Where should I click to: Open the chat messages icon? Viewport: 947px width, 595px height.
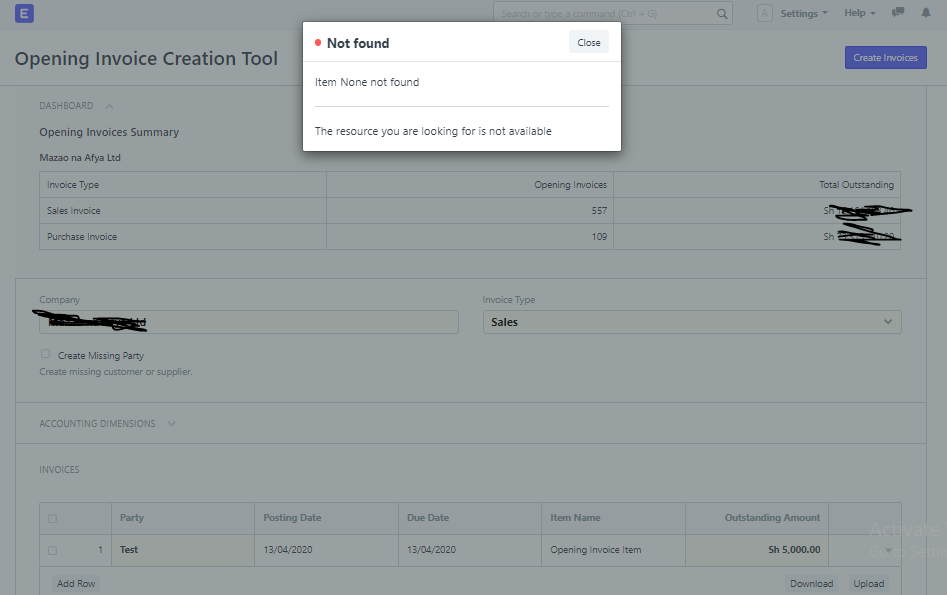[898, 13]
